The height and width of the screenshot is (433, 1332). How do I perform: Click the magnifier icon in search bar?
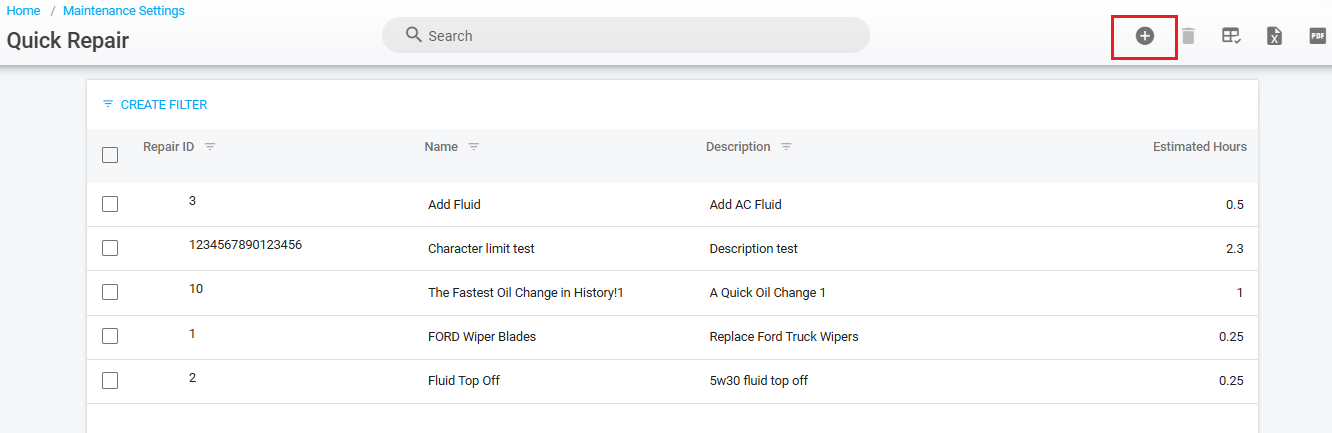(414, 35)
